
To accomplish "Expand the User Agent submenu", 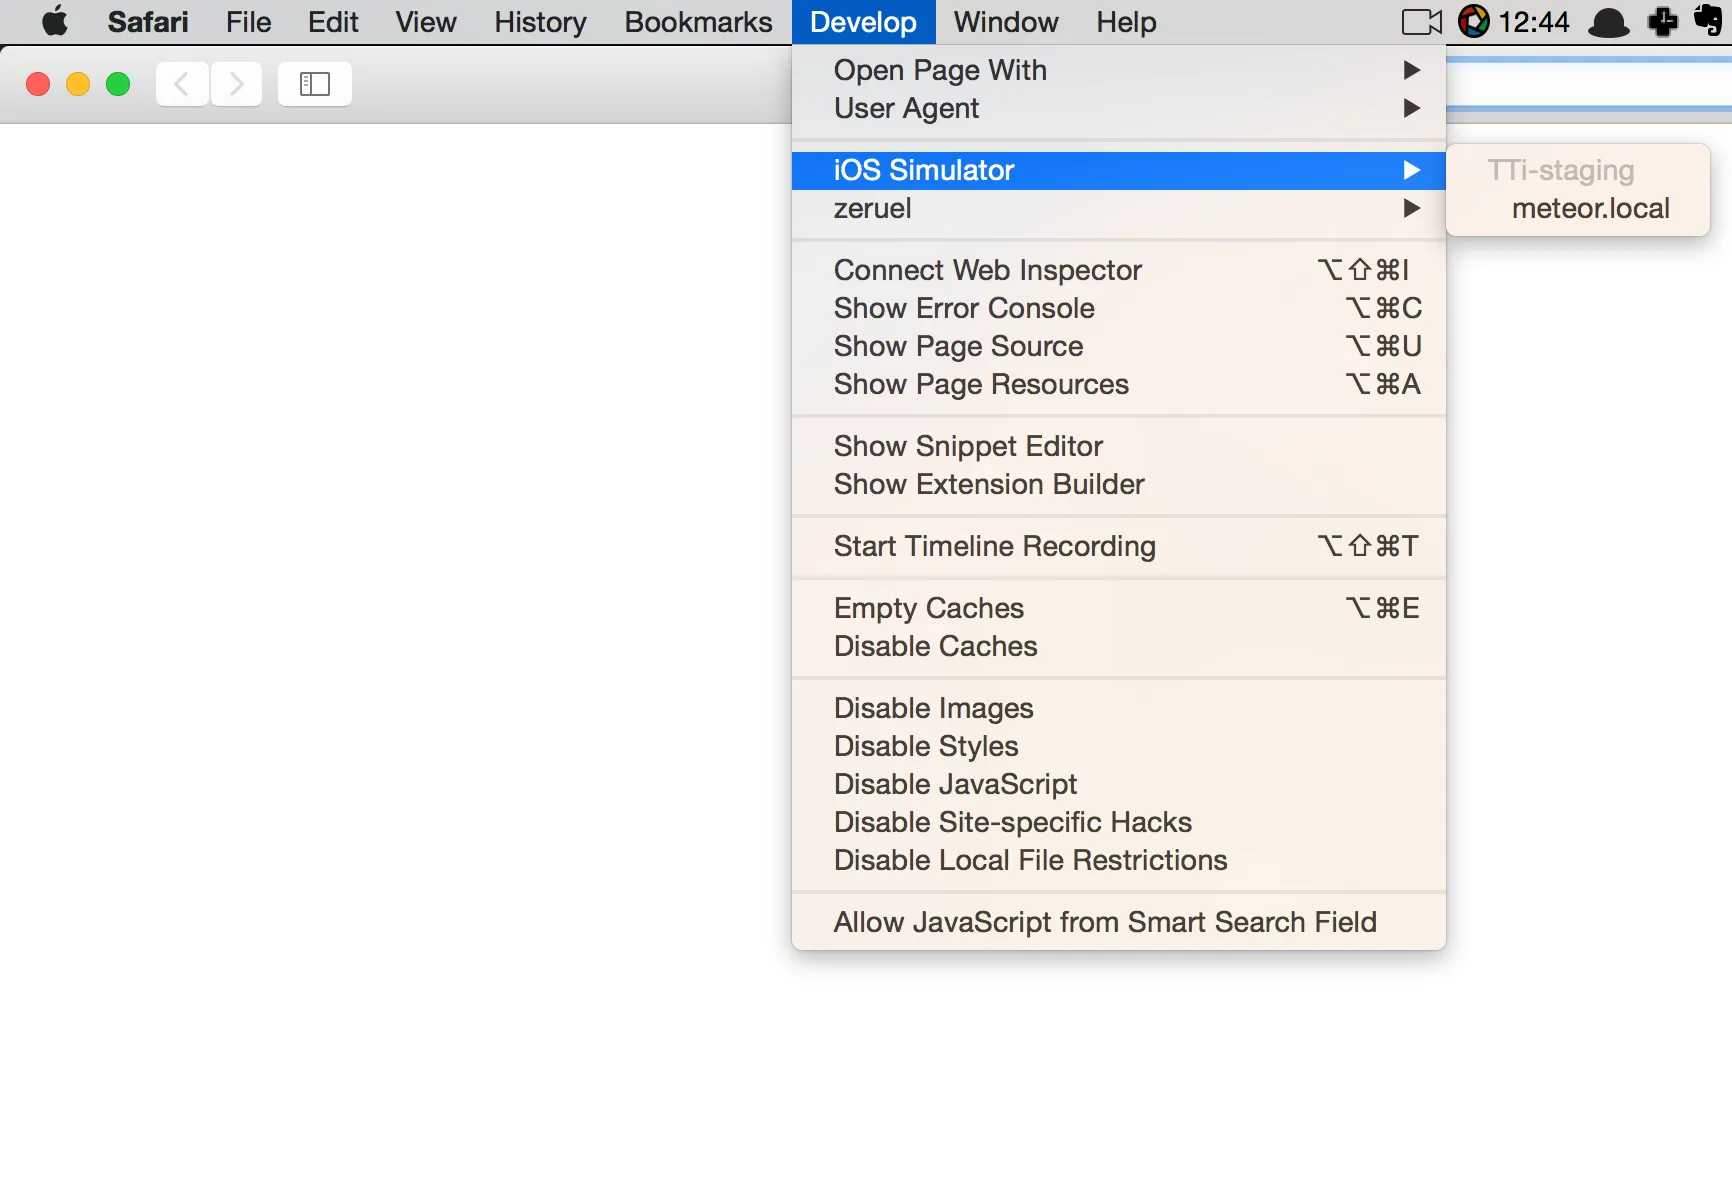I will pyautogui.click(x=906, y=108).
